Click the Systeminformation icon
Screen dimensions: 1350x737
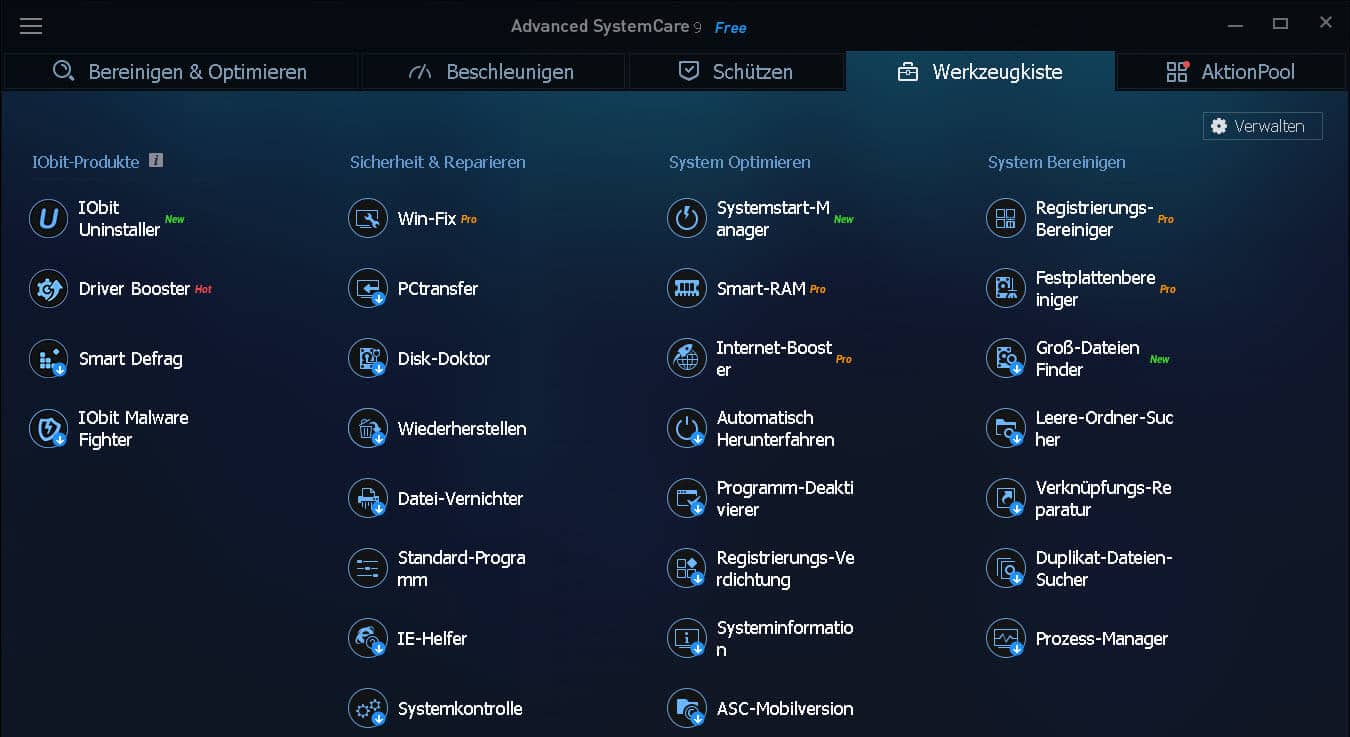pos(686,638)
